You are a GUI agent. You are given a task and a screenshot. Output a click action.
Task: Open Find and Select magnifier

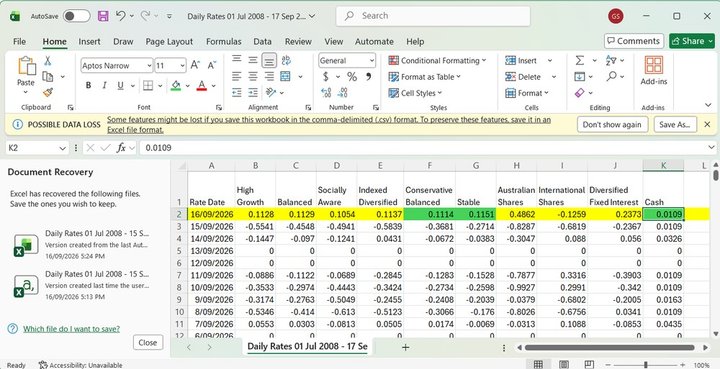pyautogui.click(x=611, y=77)
